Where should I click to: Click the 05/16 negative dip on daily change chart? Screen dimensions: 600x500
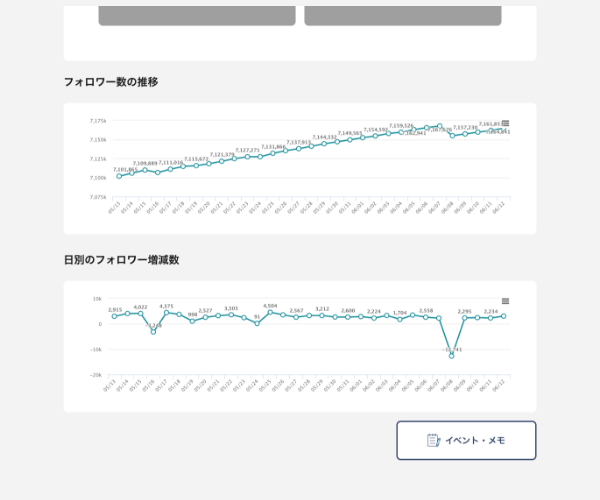click(x=154, y=331)
